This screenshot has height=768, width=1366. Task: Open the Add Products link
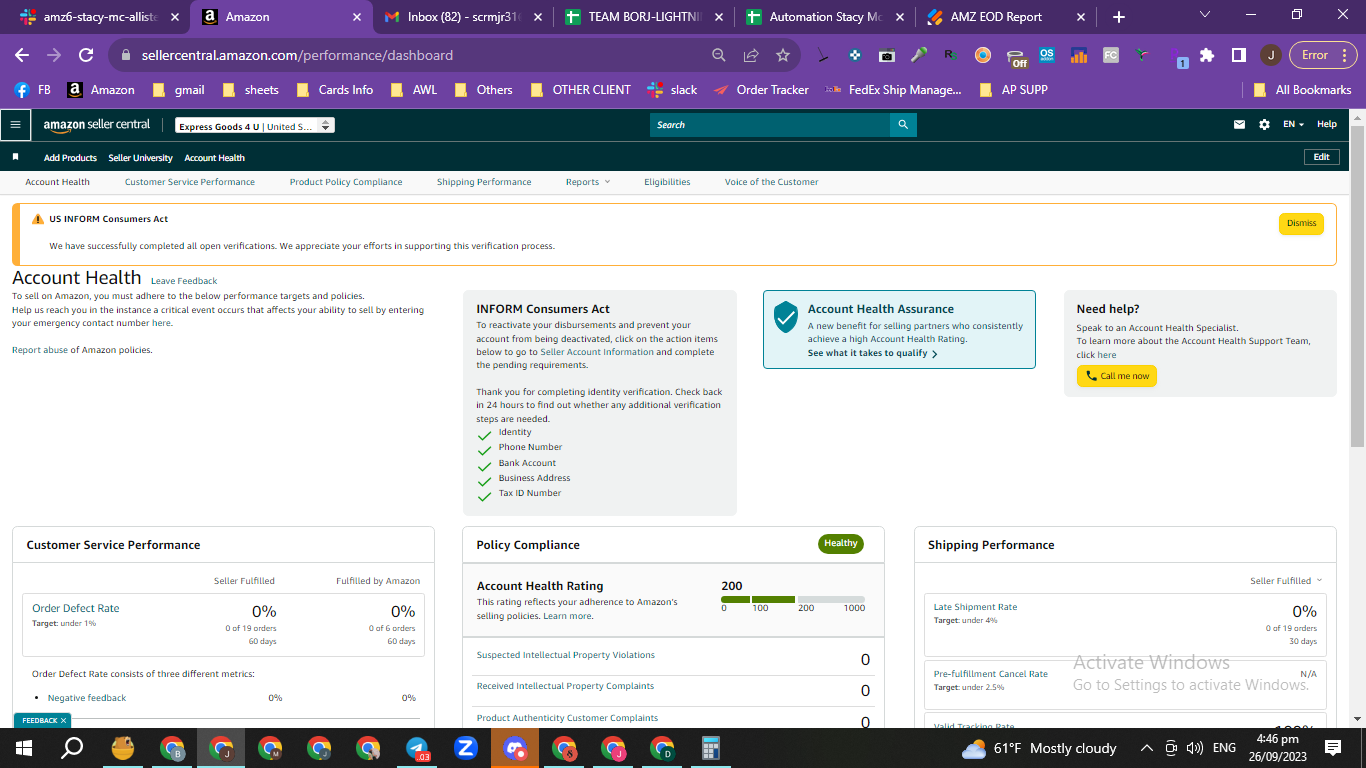tap(70, 158)
